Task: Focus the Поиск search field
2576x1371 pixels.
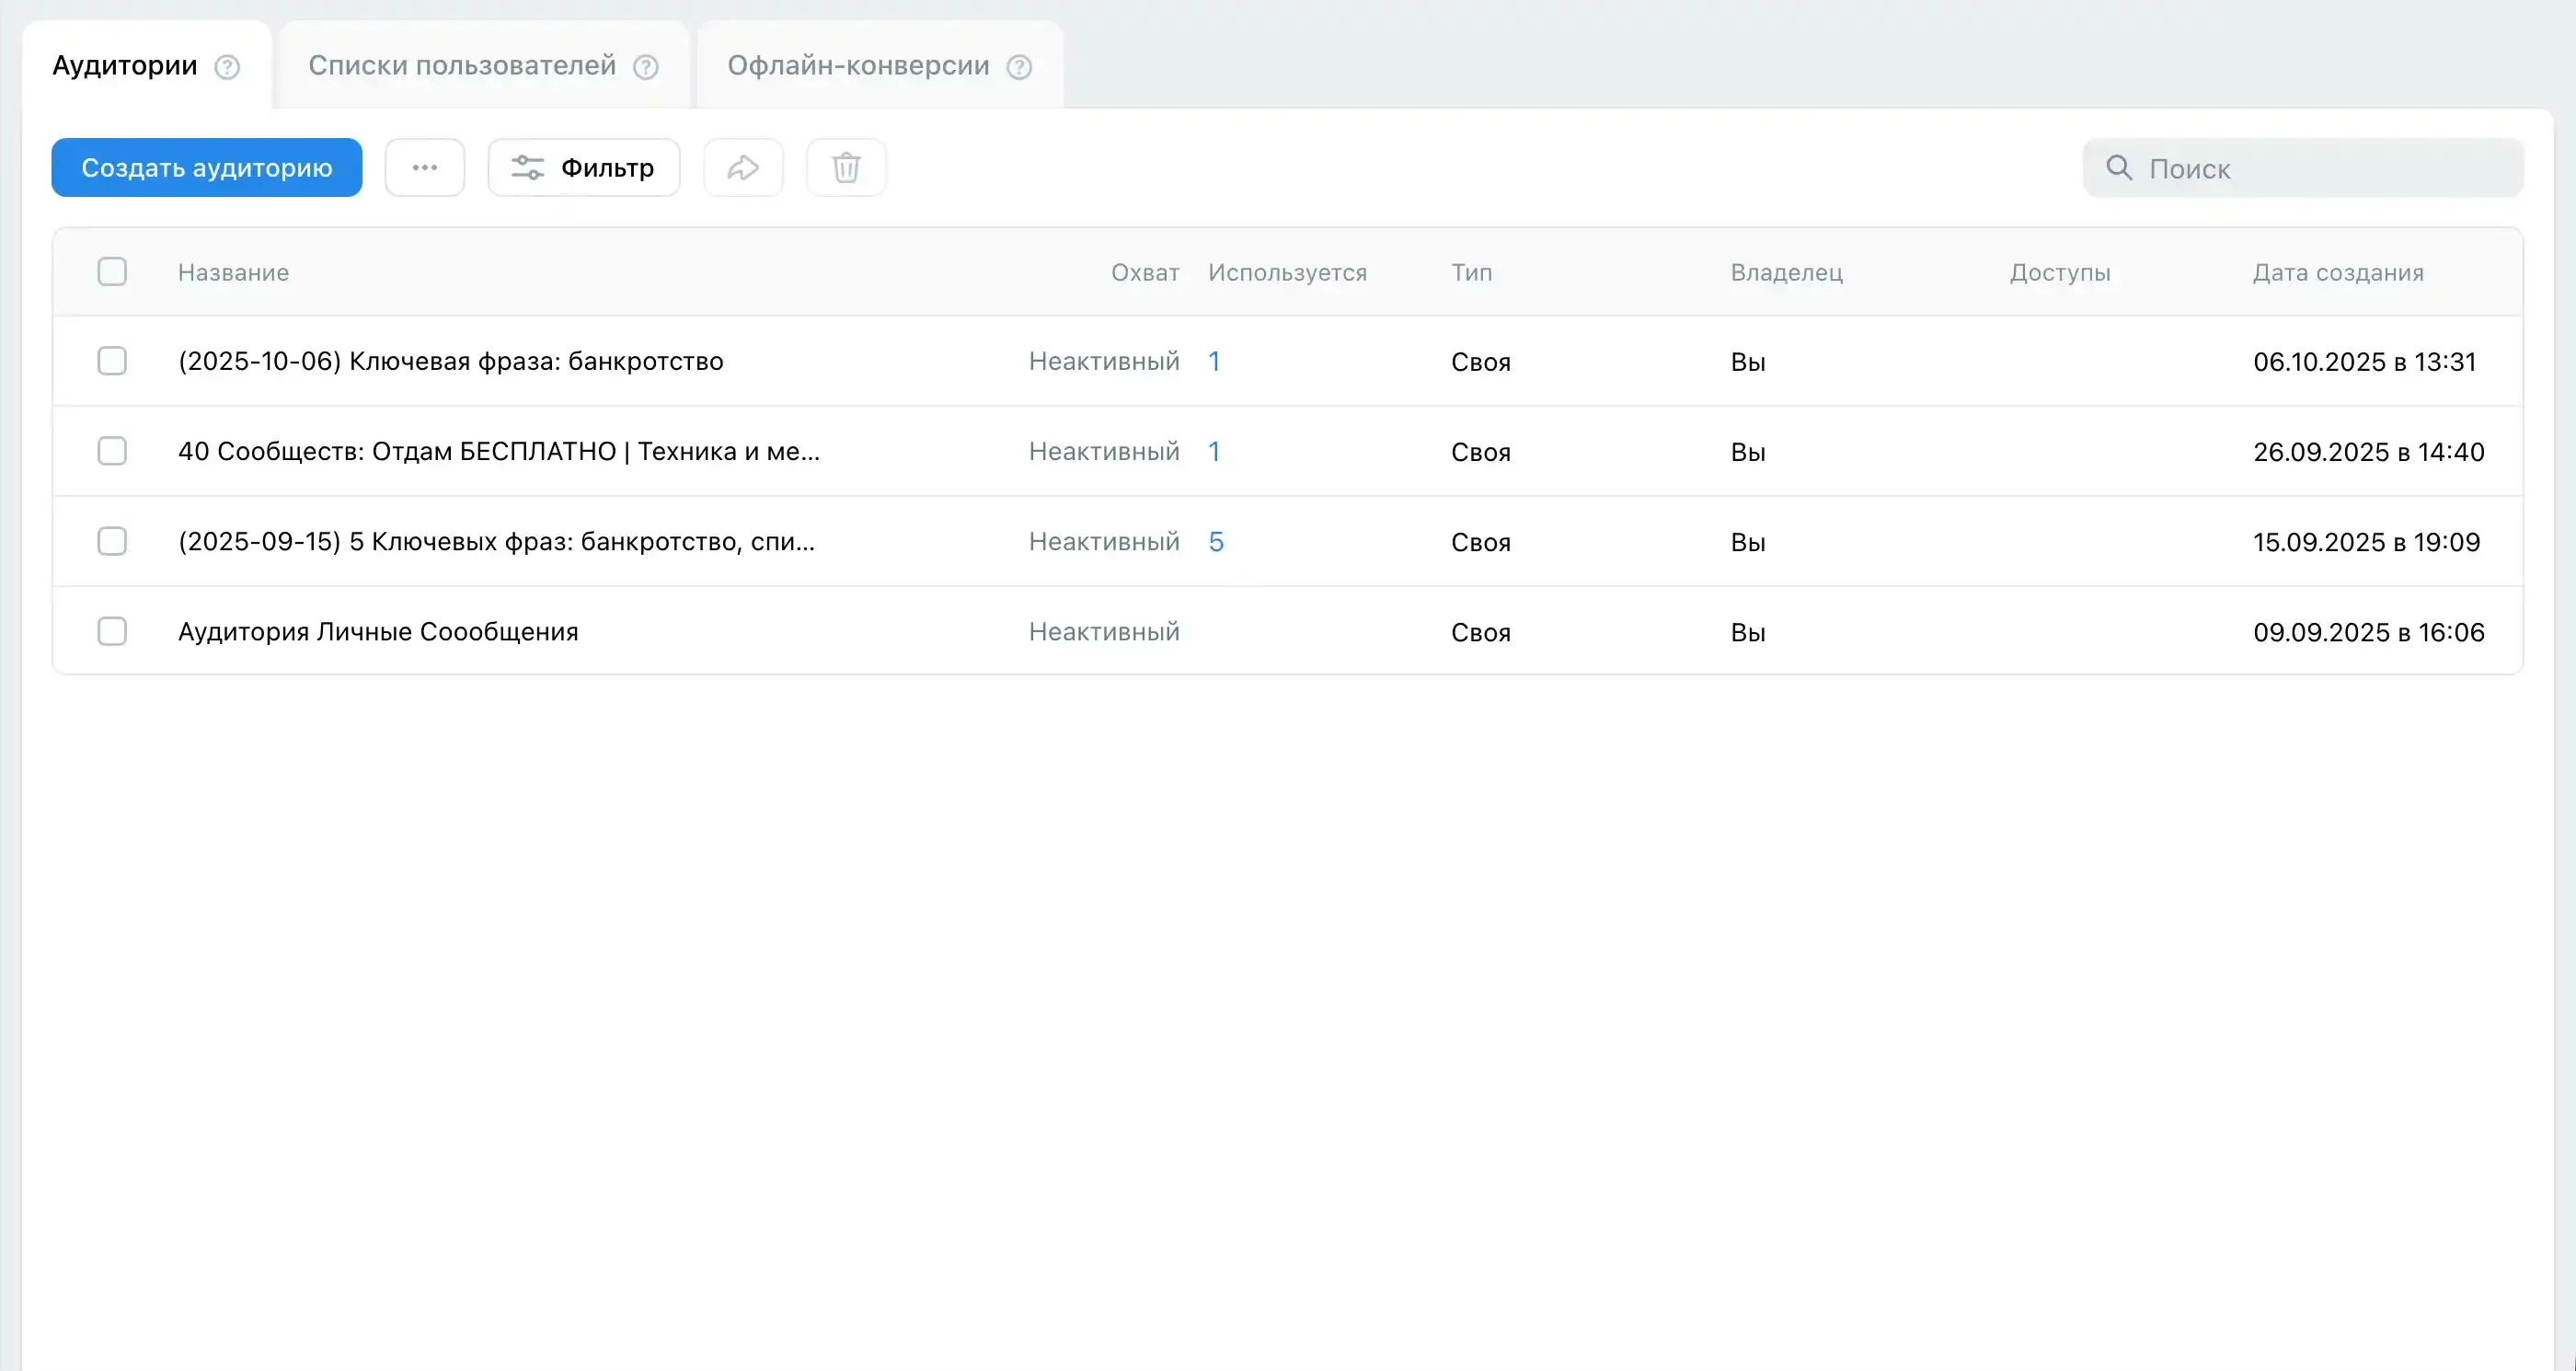Action: pos(2303,168)
